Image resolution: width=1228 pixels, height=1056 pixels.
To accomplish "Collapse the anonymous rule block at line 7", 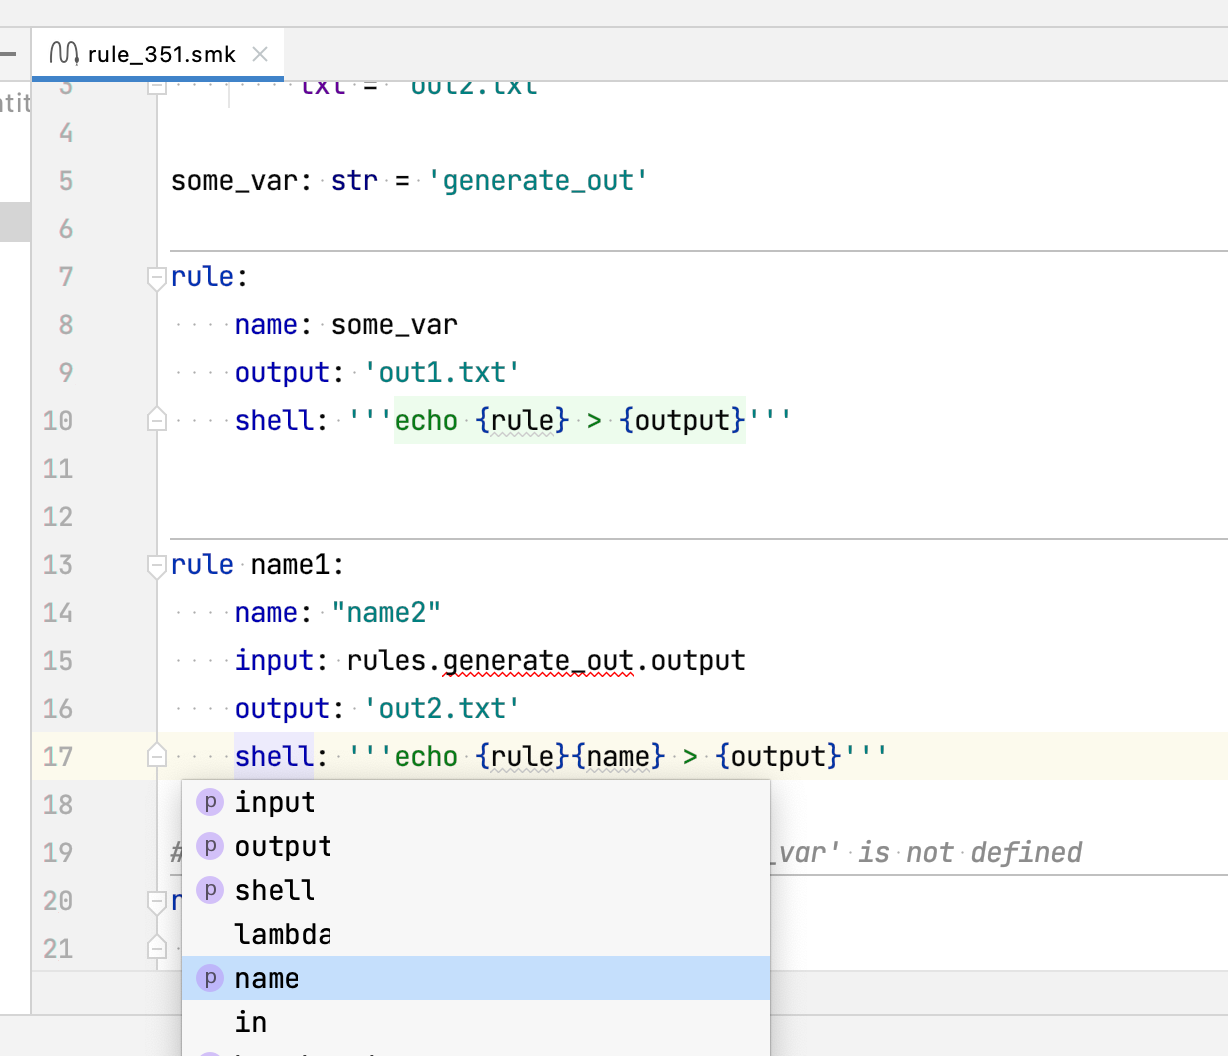I will pos(156,277).
